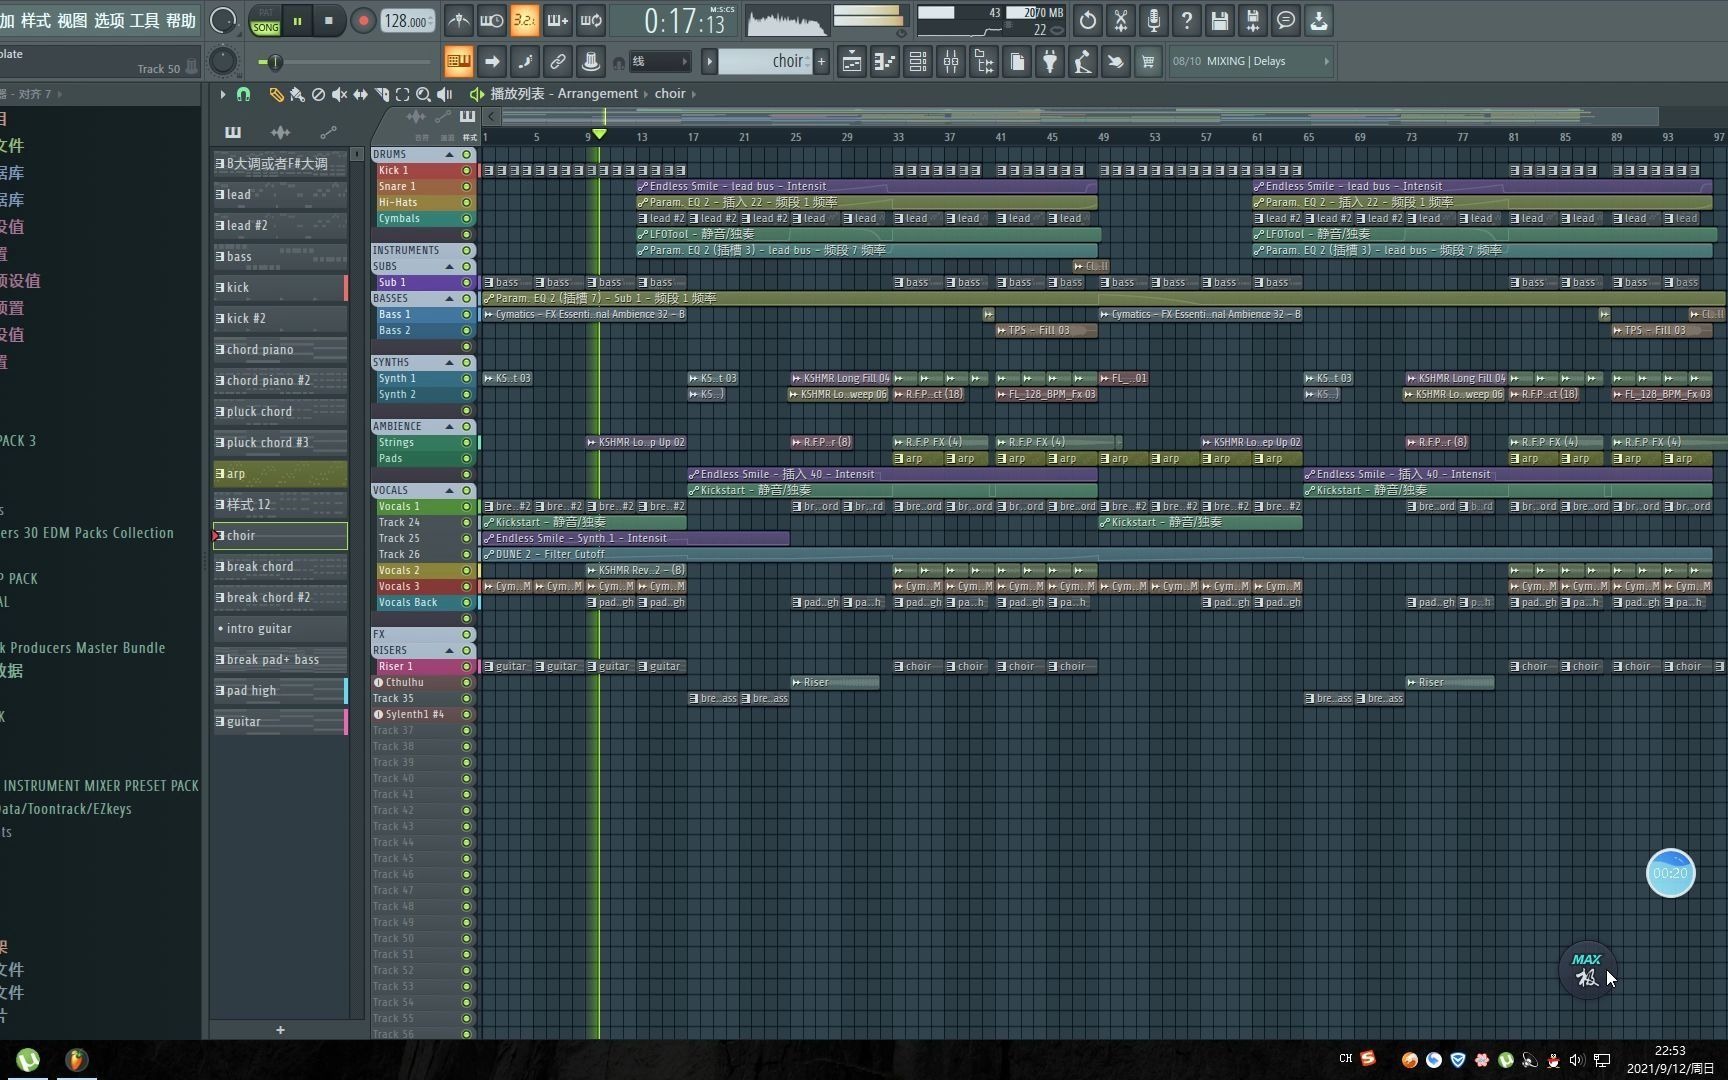Viewport: 1728px width, 1080px height.
Task: Select the break chord #2 pattern
Action: 280,598
